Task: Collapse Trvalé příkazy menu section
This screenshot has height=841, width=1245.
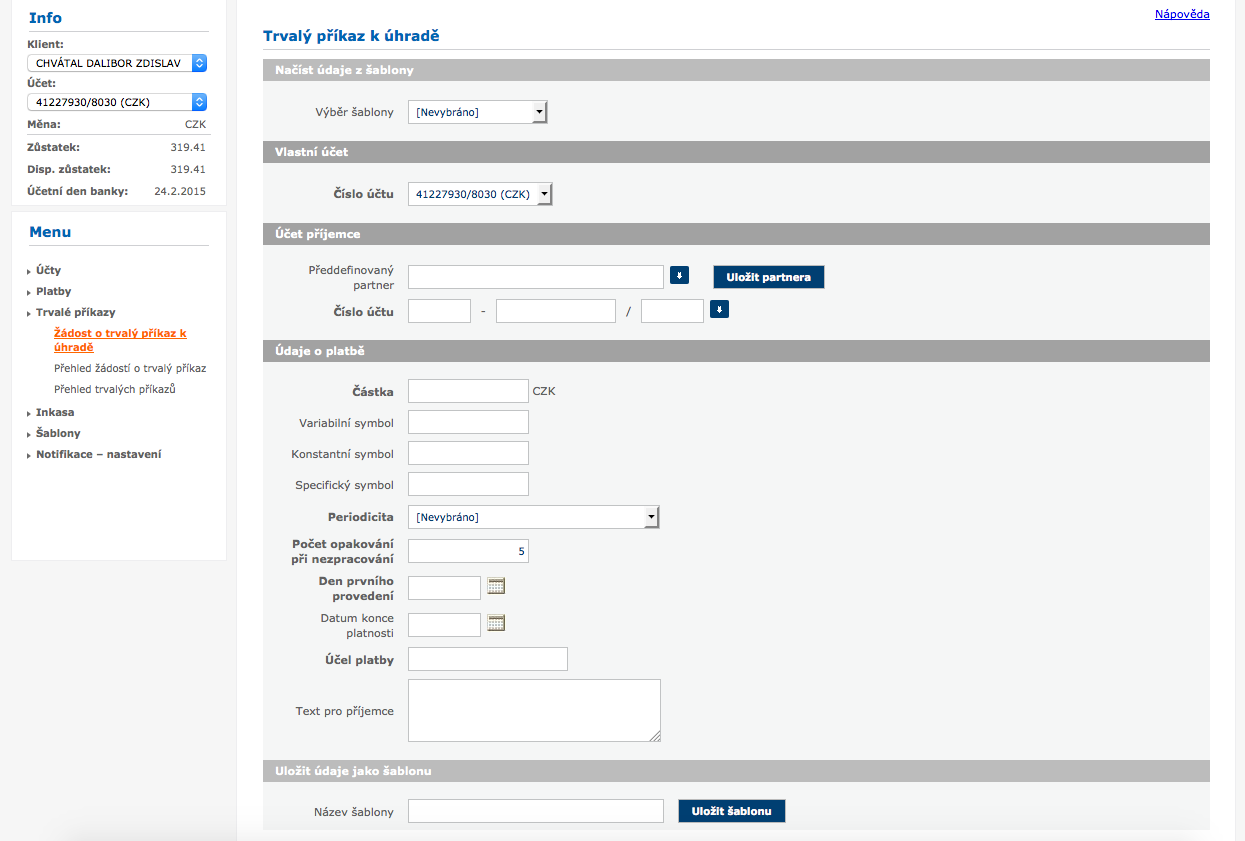Action: [76, 312]
